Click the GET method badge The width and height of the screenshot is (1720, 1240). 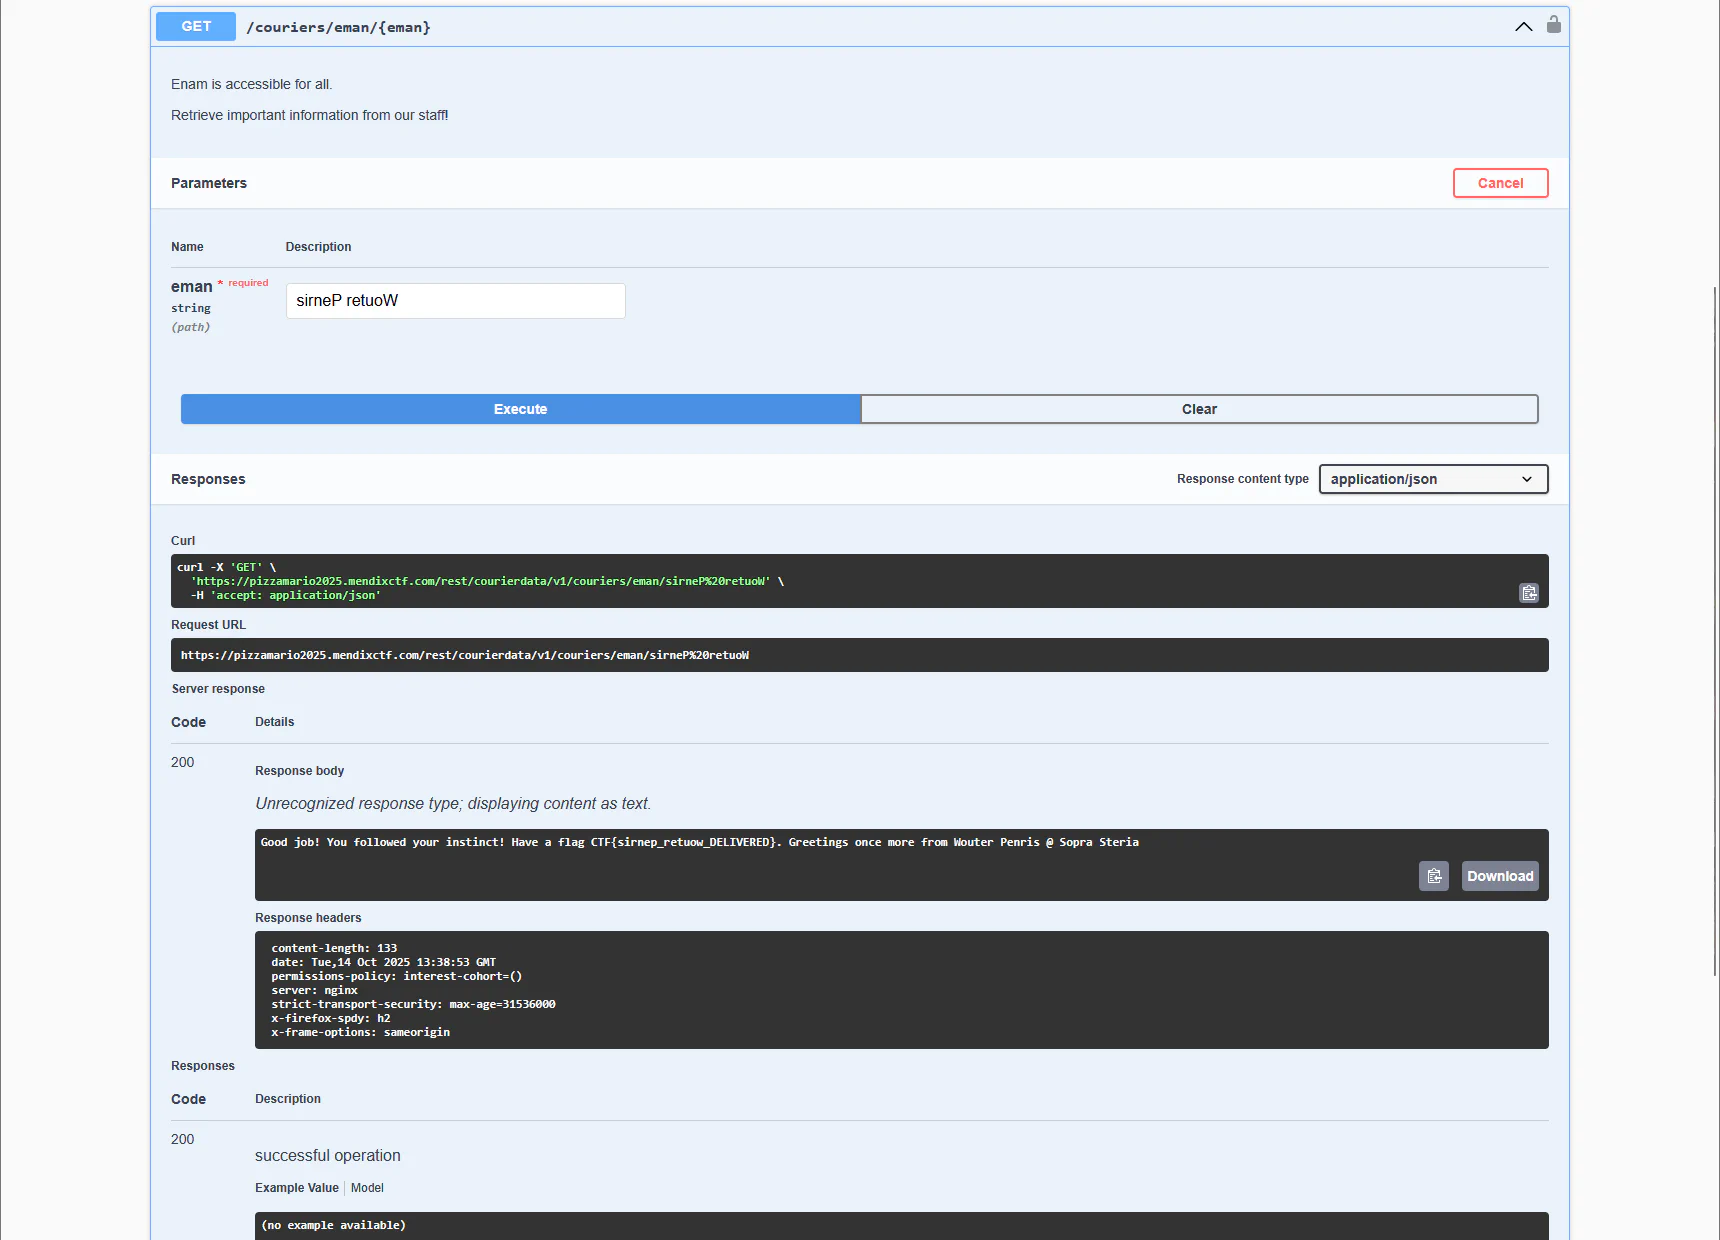[x=196, y=27]
